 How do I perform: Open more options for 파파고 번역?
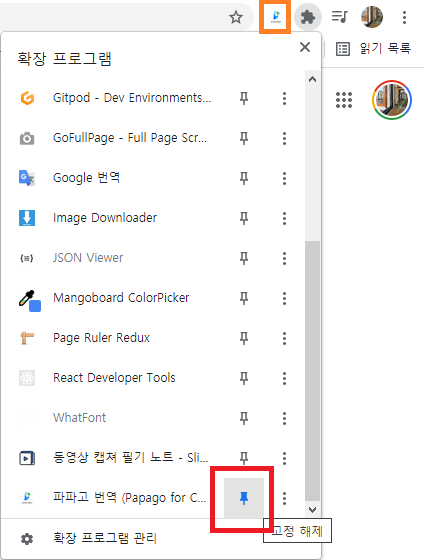tap(284, 498)
